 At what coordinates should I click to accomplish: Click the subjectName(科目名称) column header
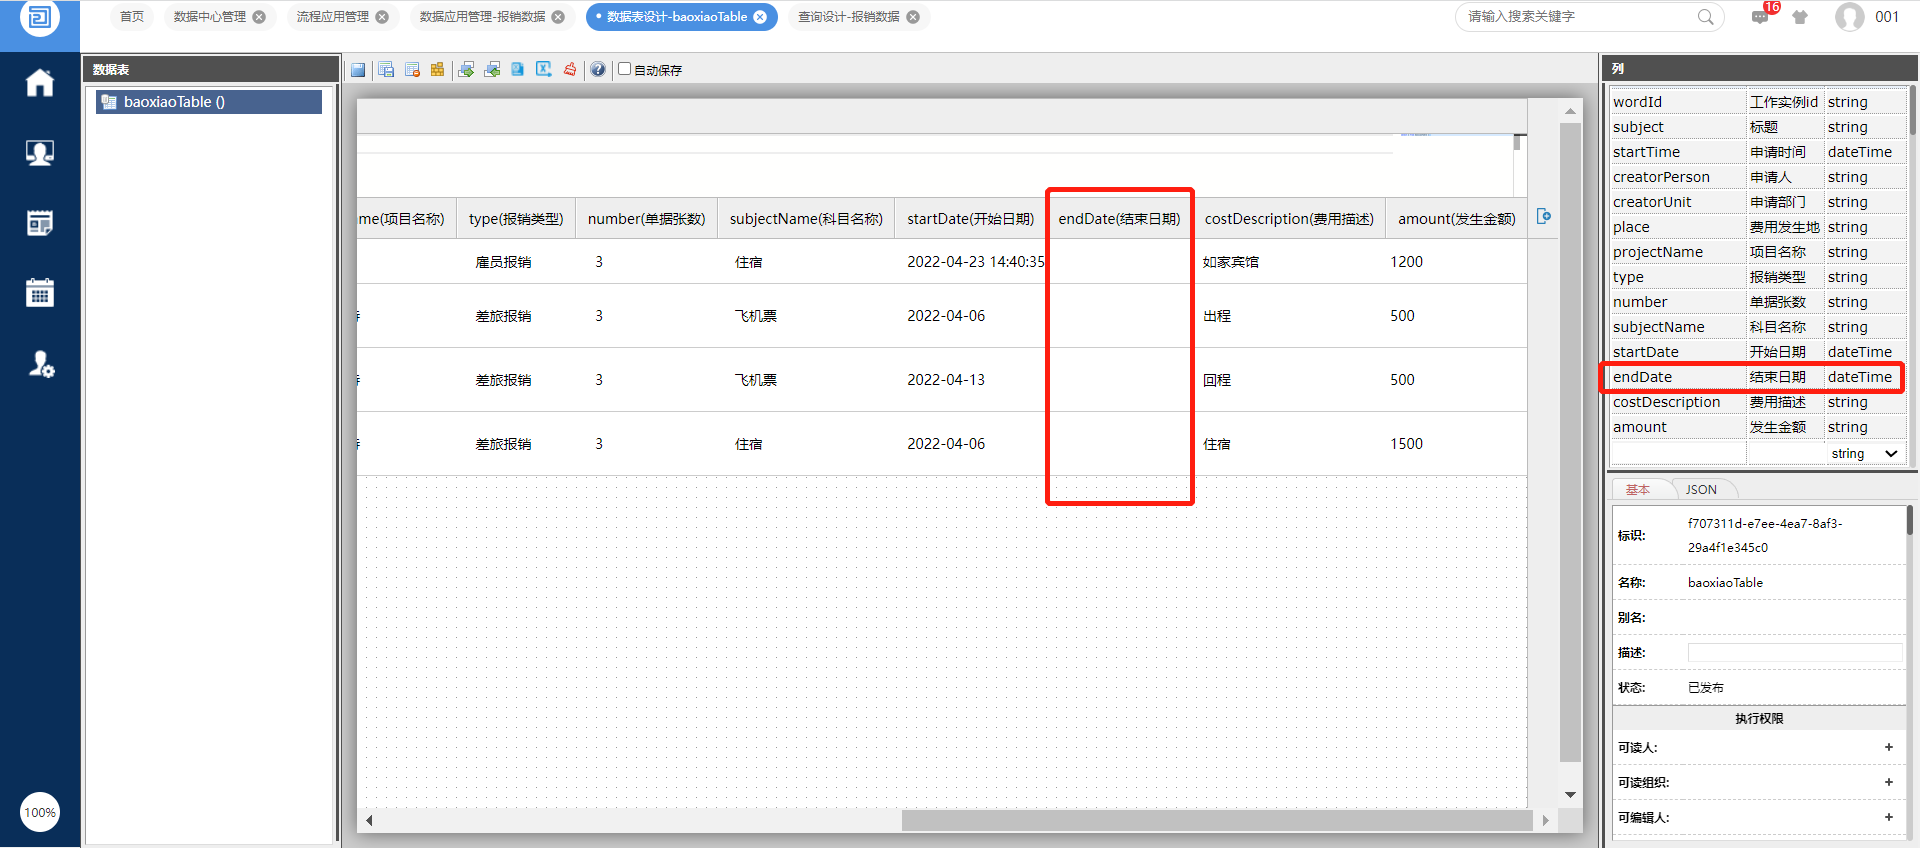(x=806, y=219)
